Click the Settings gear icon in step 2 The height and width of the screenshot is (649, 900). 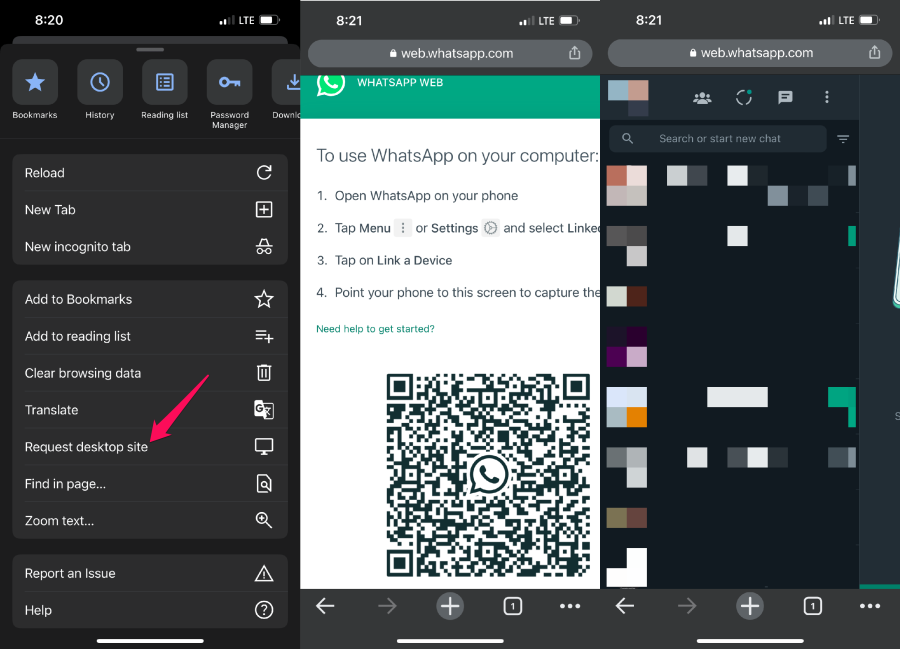tap(490, 228)
